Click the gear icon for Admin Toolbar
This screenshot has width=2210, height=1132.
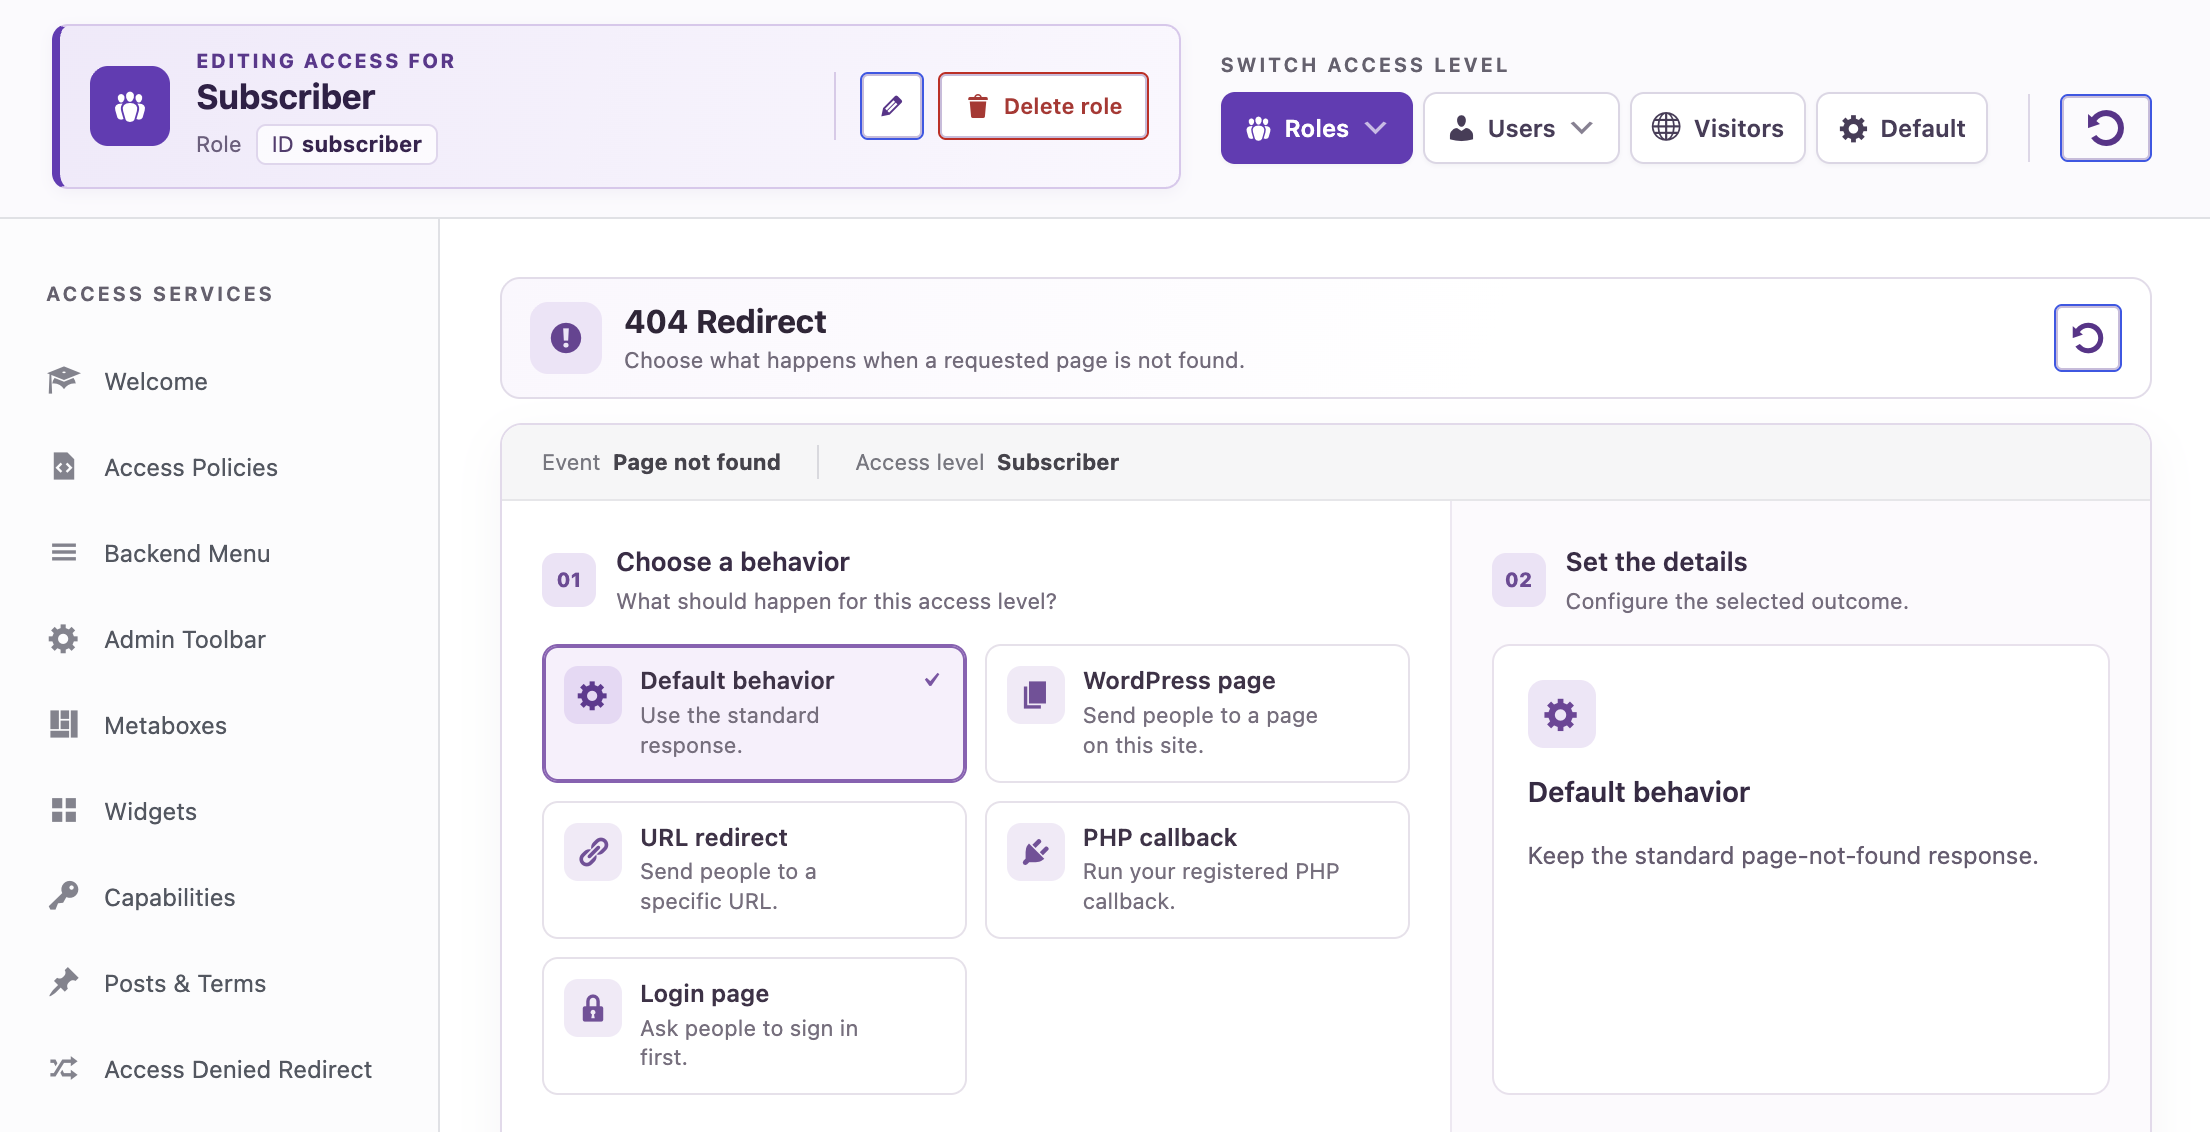coord(64,639)
